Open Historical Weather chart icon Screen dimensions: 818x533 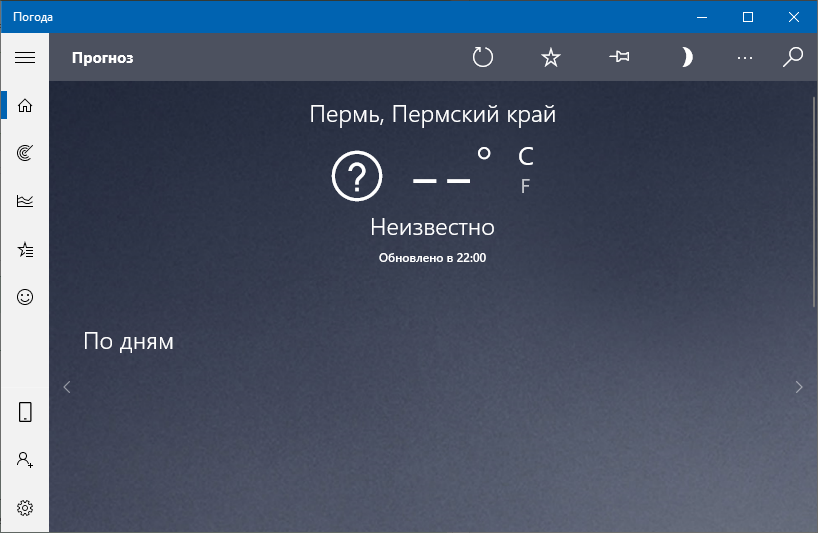pos(25,201)
